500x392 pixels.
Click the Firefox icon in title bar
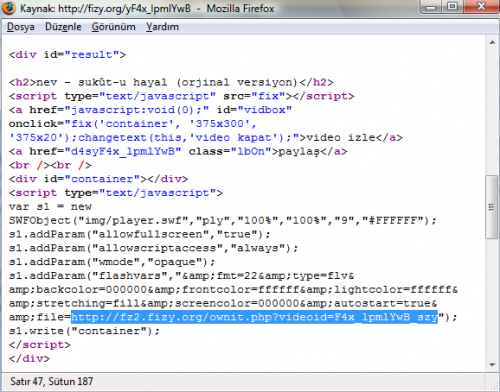tap(9, 8)
